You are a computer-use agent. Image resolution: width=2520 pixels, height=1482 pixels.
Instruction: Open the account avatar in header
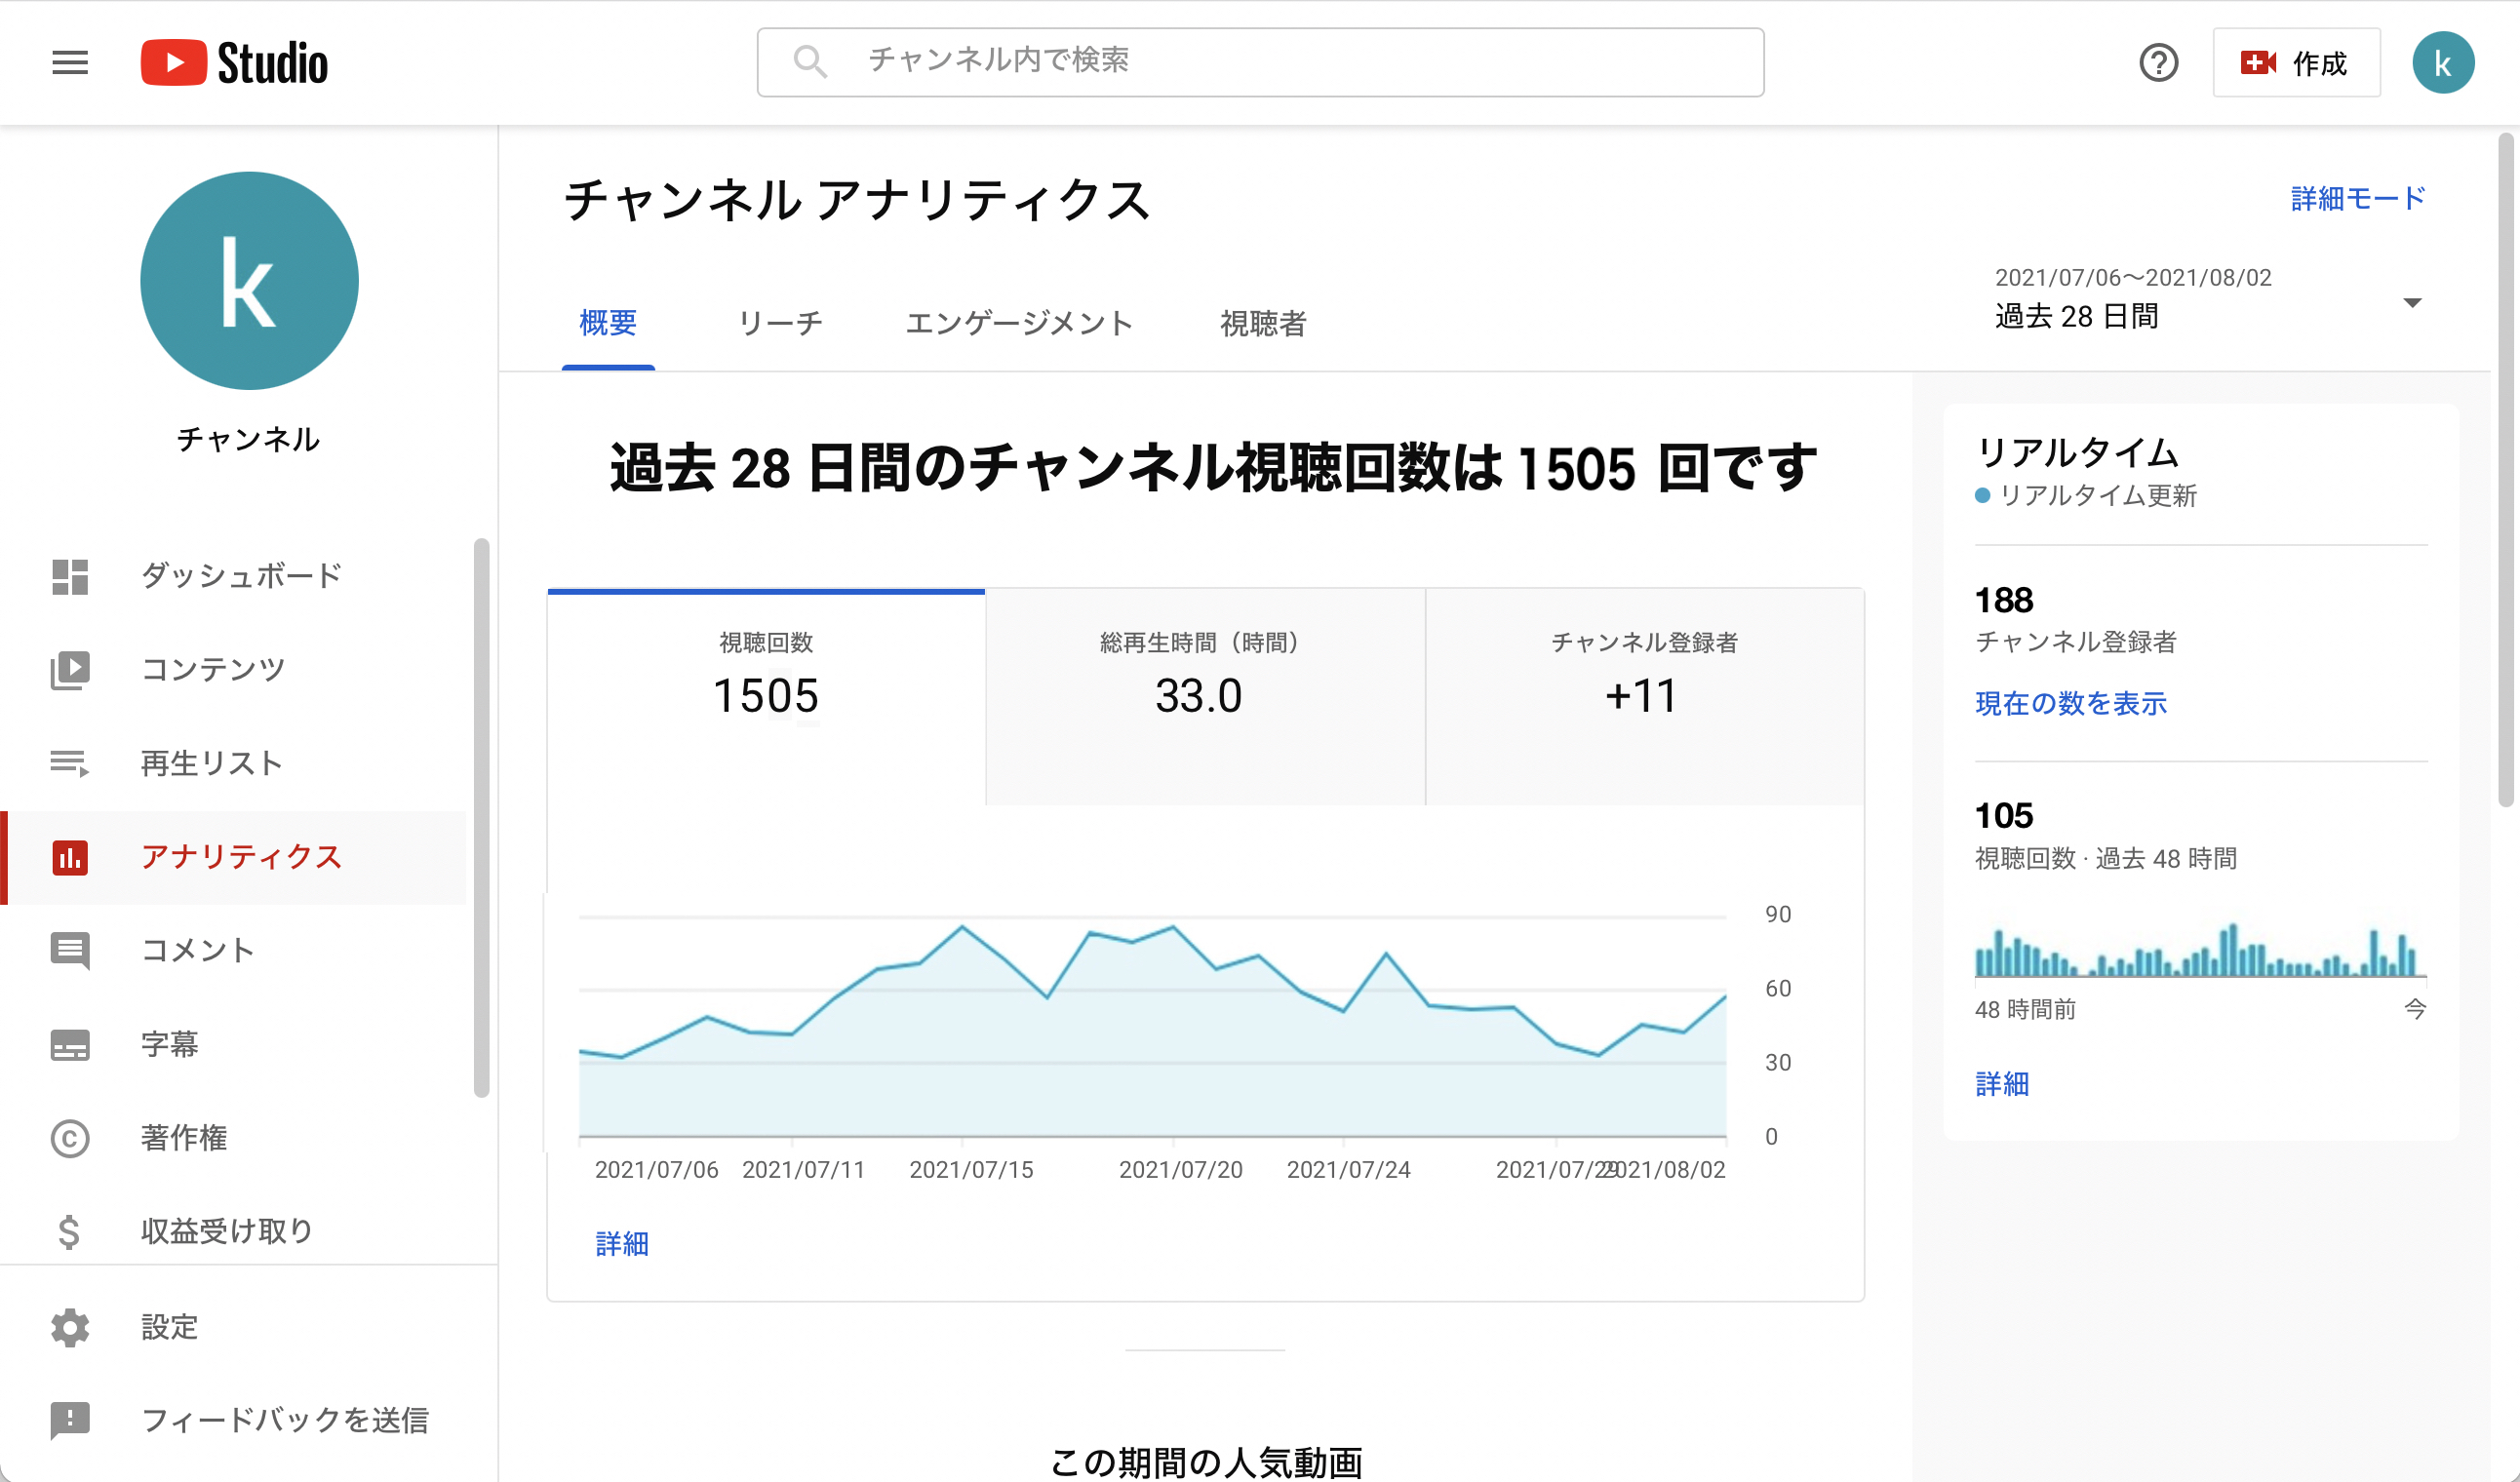tap(2442, 63)
